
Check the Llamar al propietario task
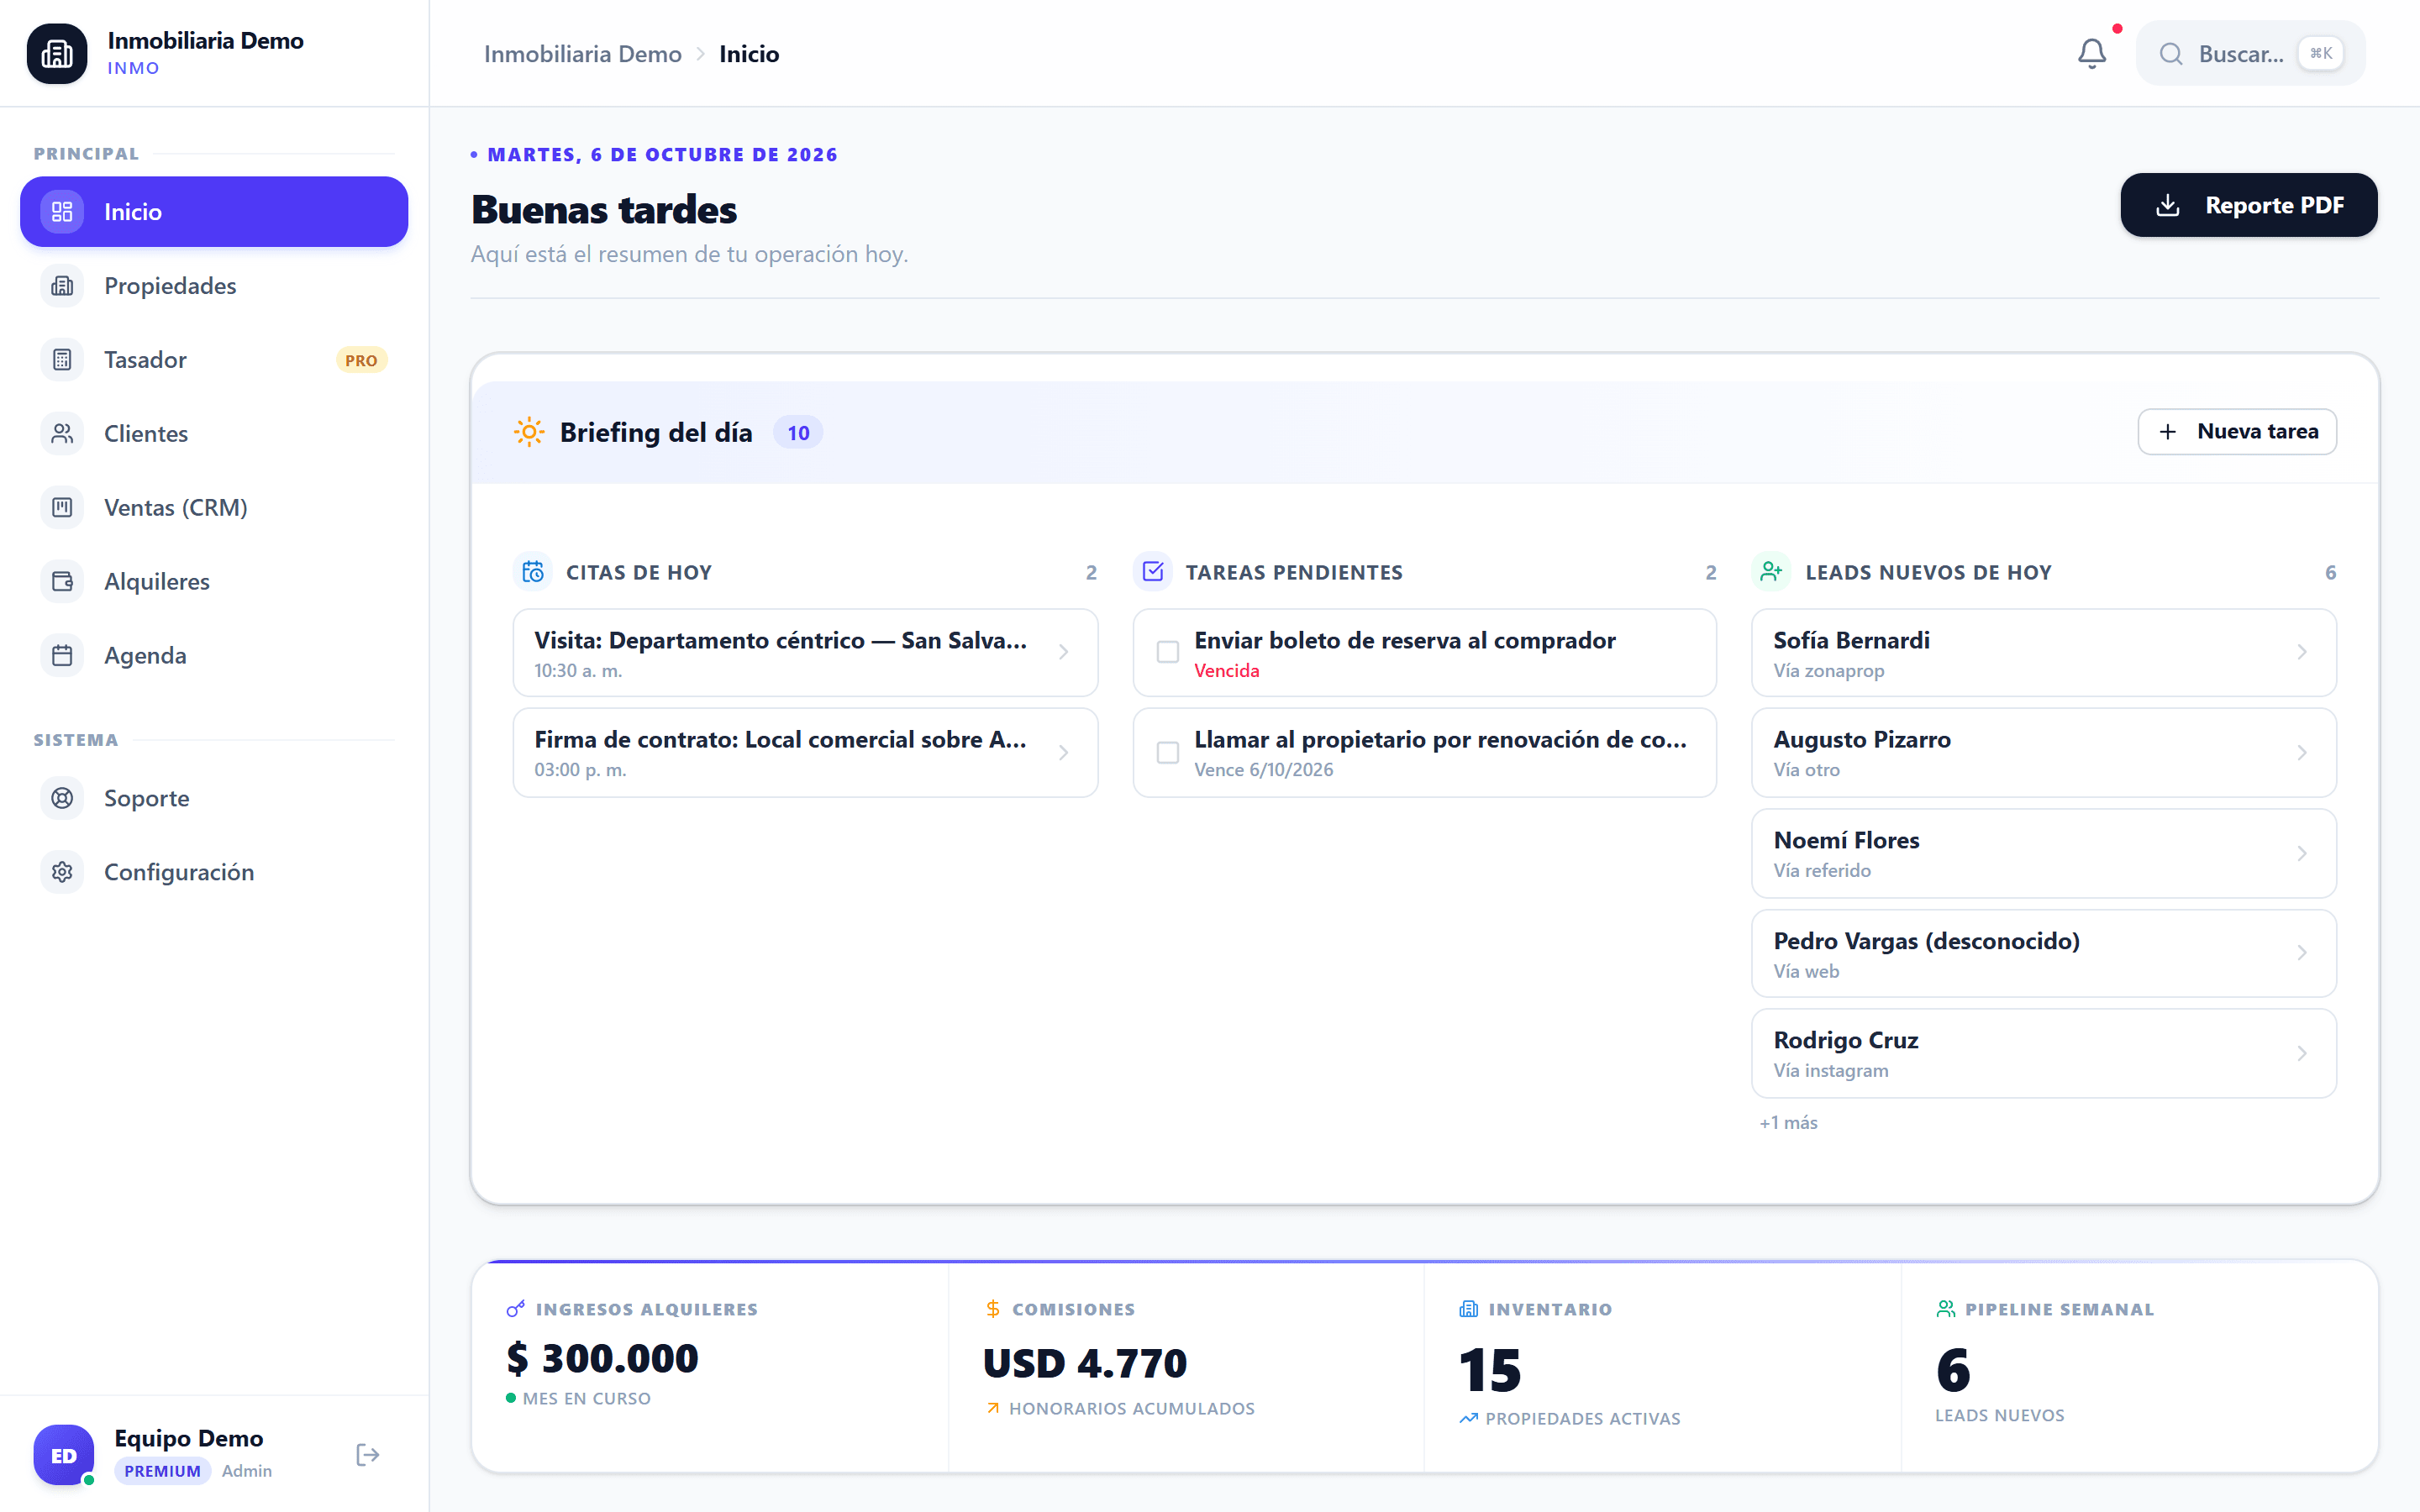1167,752
